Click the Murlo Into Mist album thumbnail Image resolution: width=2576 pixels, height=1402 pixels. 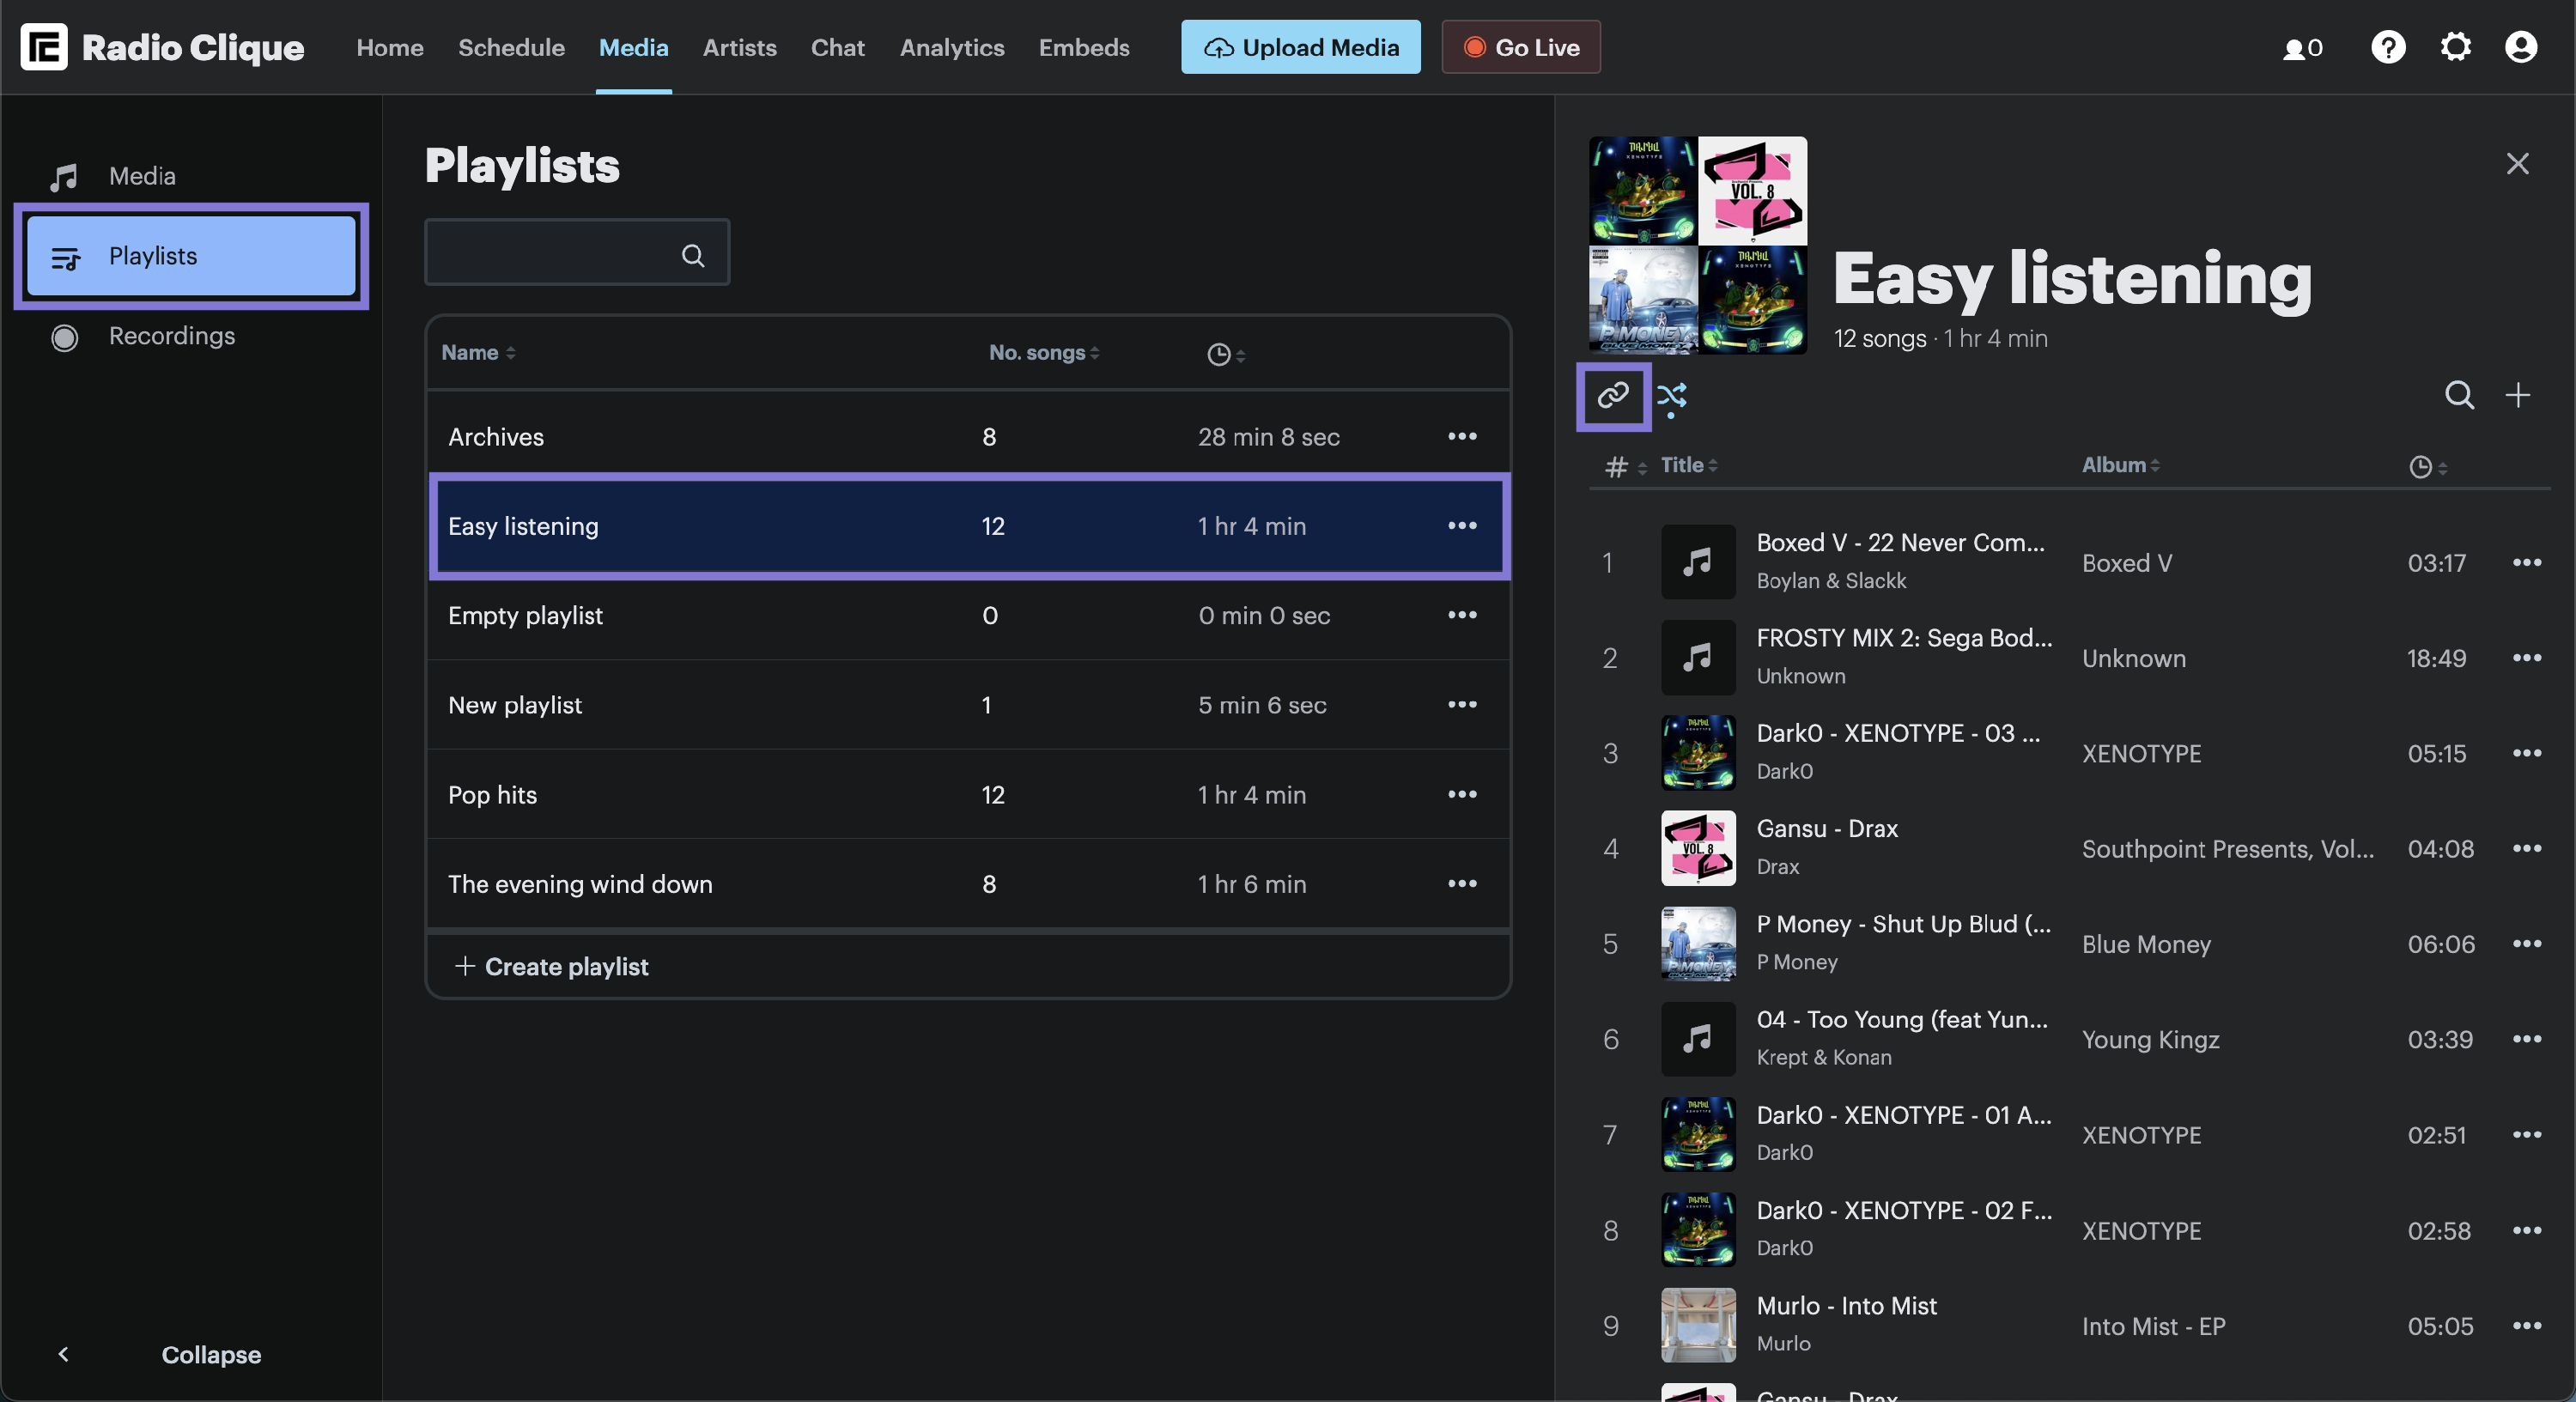1697,1325
